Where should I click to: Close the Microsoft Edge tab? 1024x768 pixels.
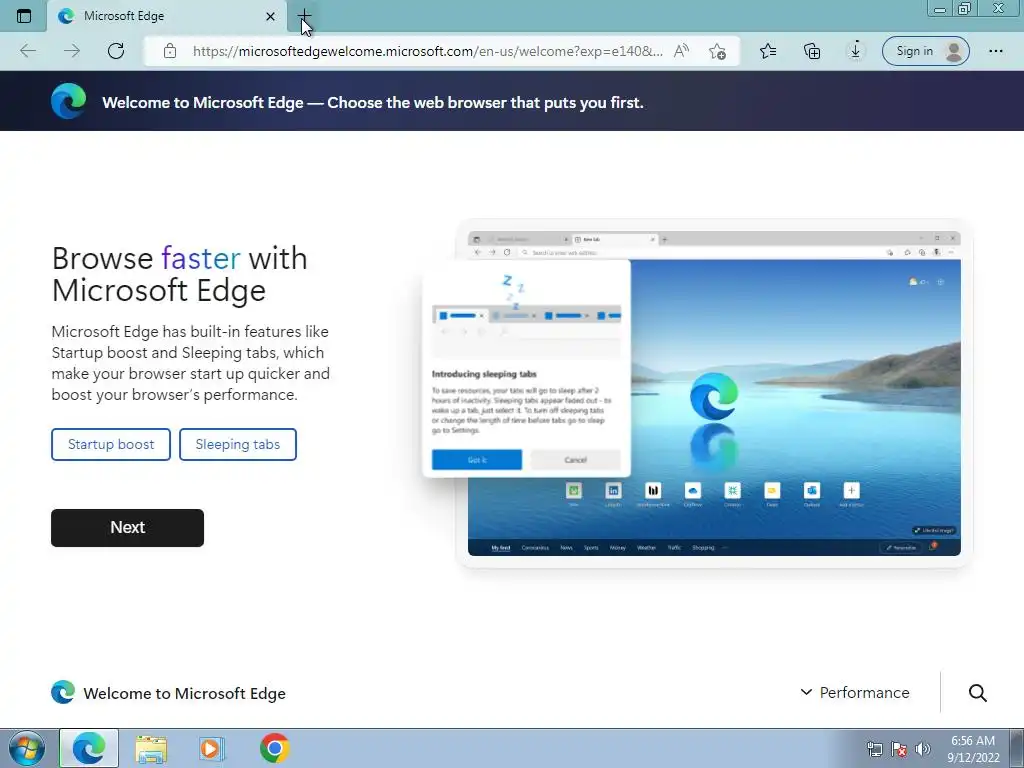[270, 16]
